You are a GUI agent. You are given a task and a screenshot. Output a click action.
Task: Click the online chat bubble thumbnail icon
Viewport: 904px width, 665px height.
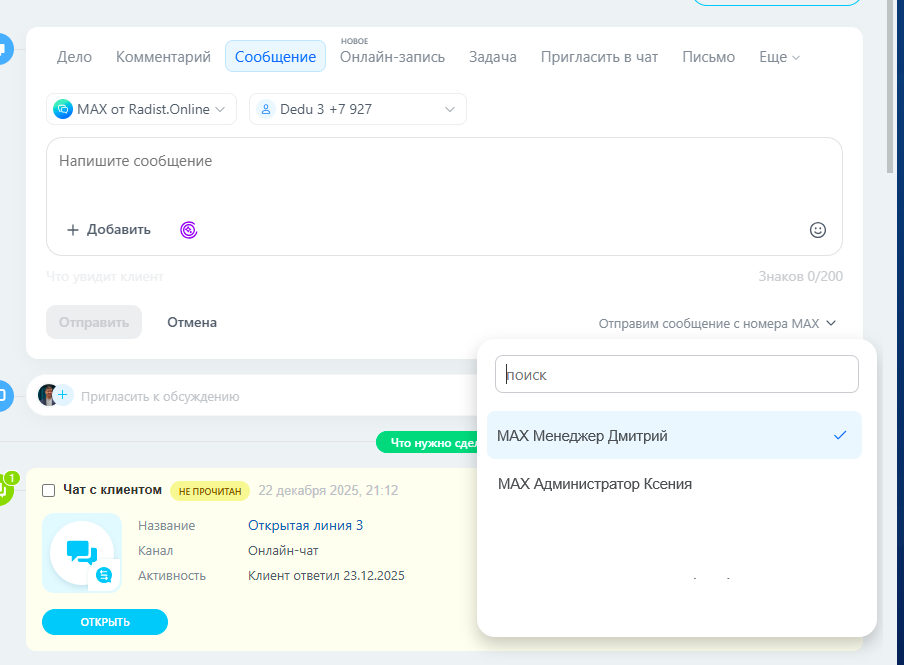(82, 553)
